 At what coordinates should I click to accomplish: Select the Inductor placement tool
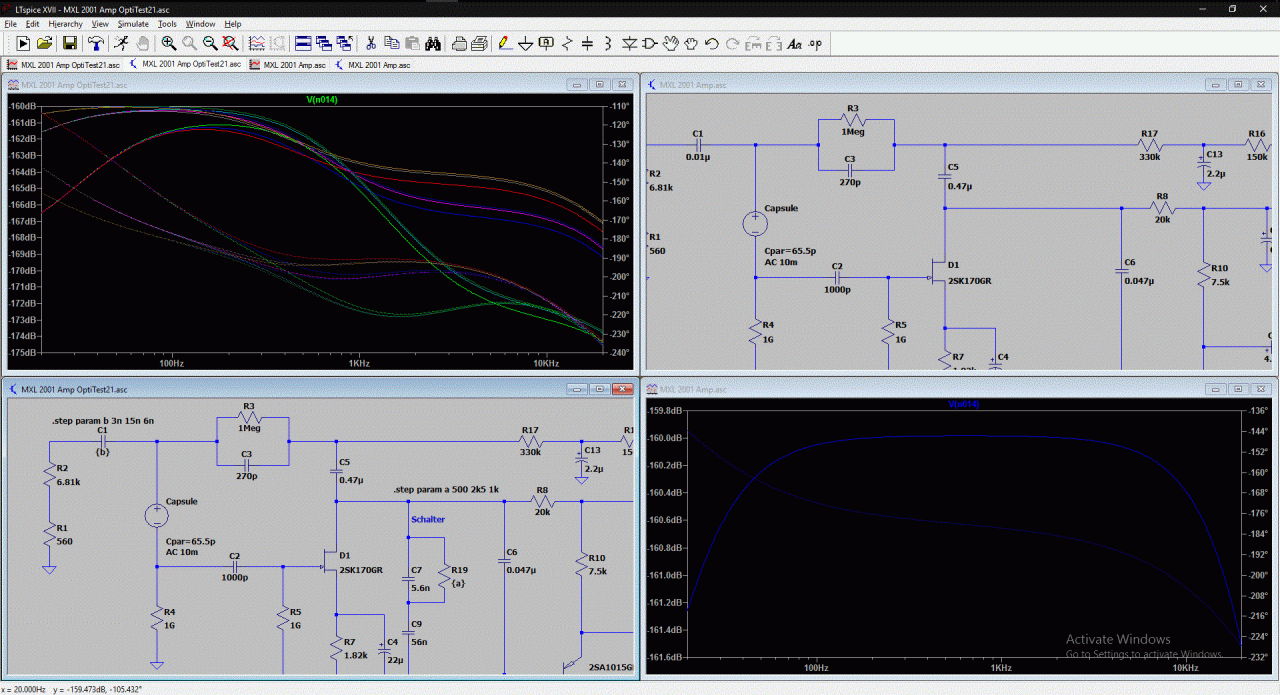tap(609, 43)
